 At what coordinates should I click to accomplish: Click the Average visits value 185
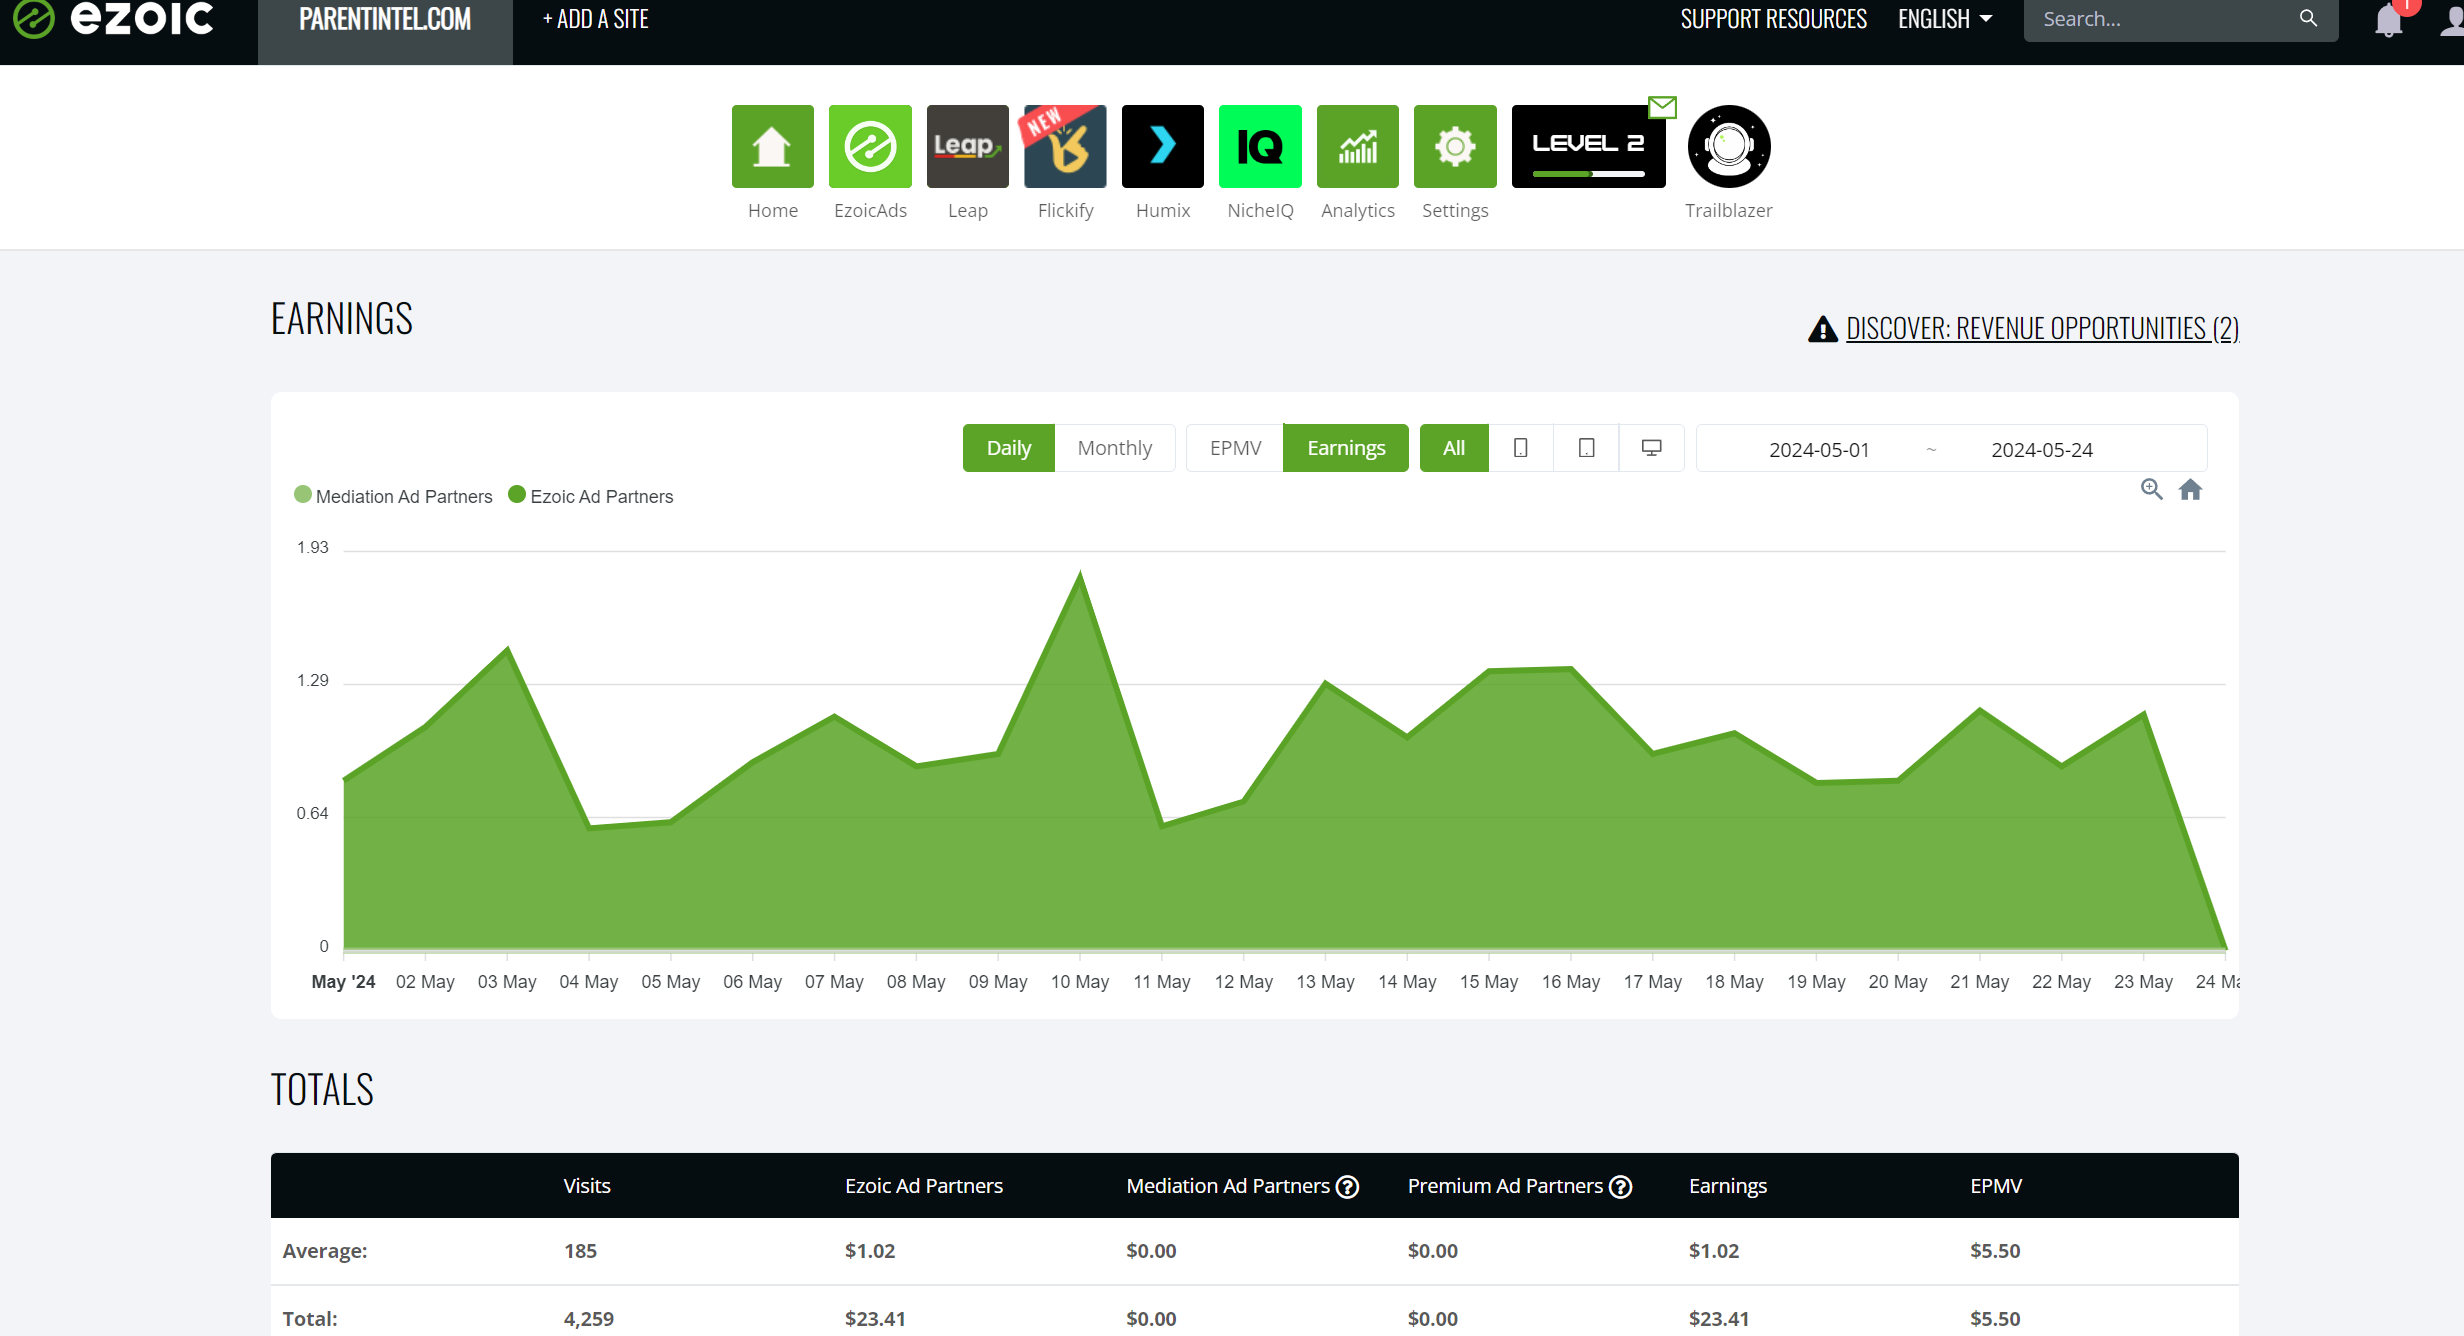580,1251
